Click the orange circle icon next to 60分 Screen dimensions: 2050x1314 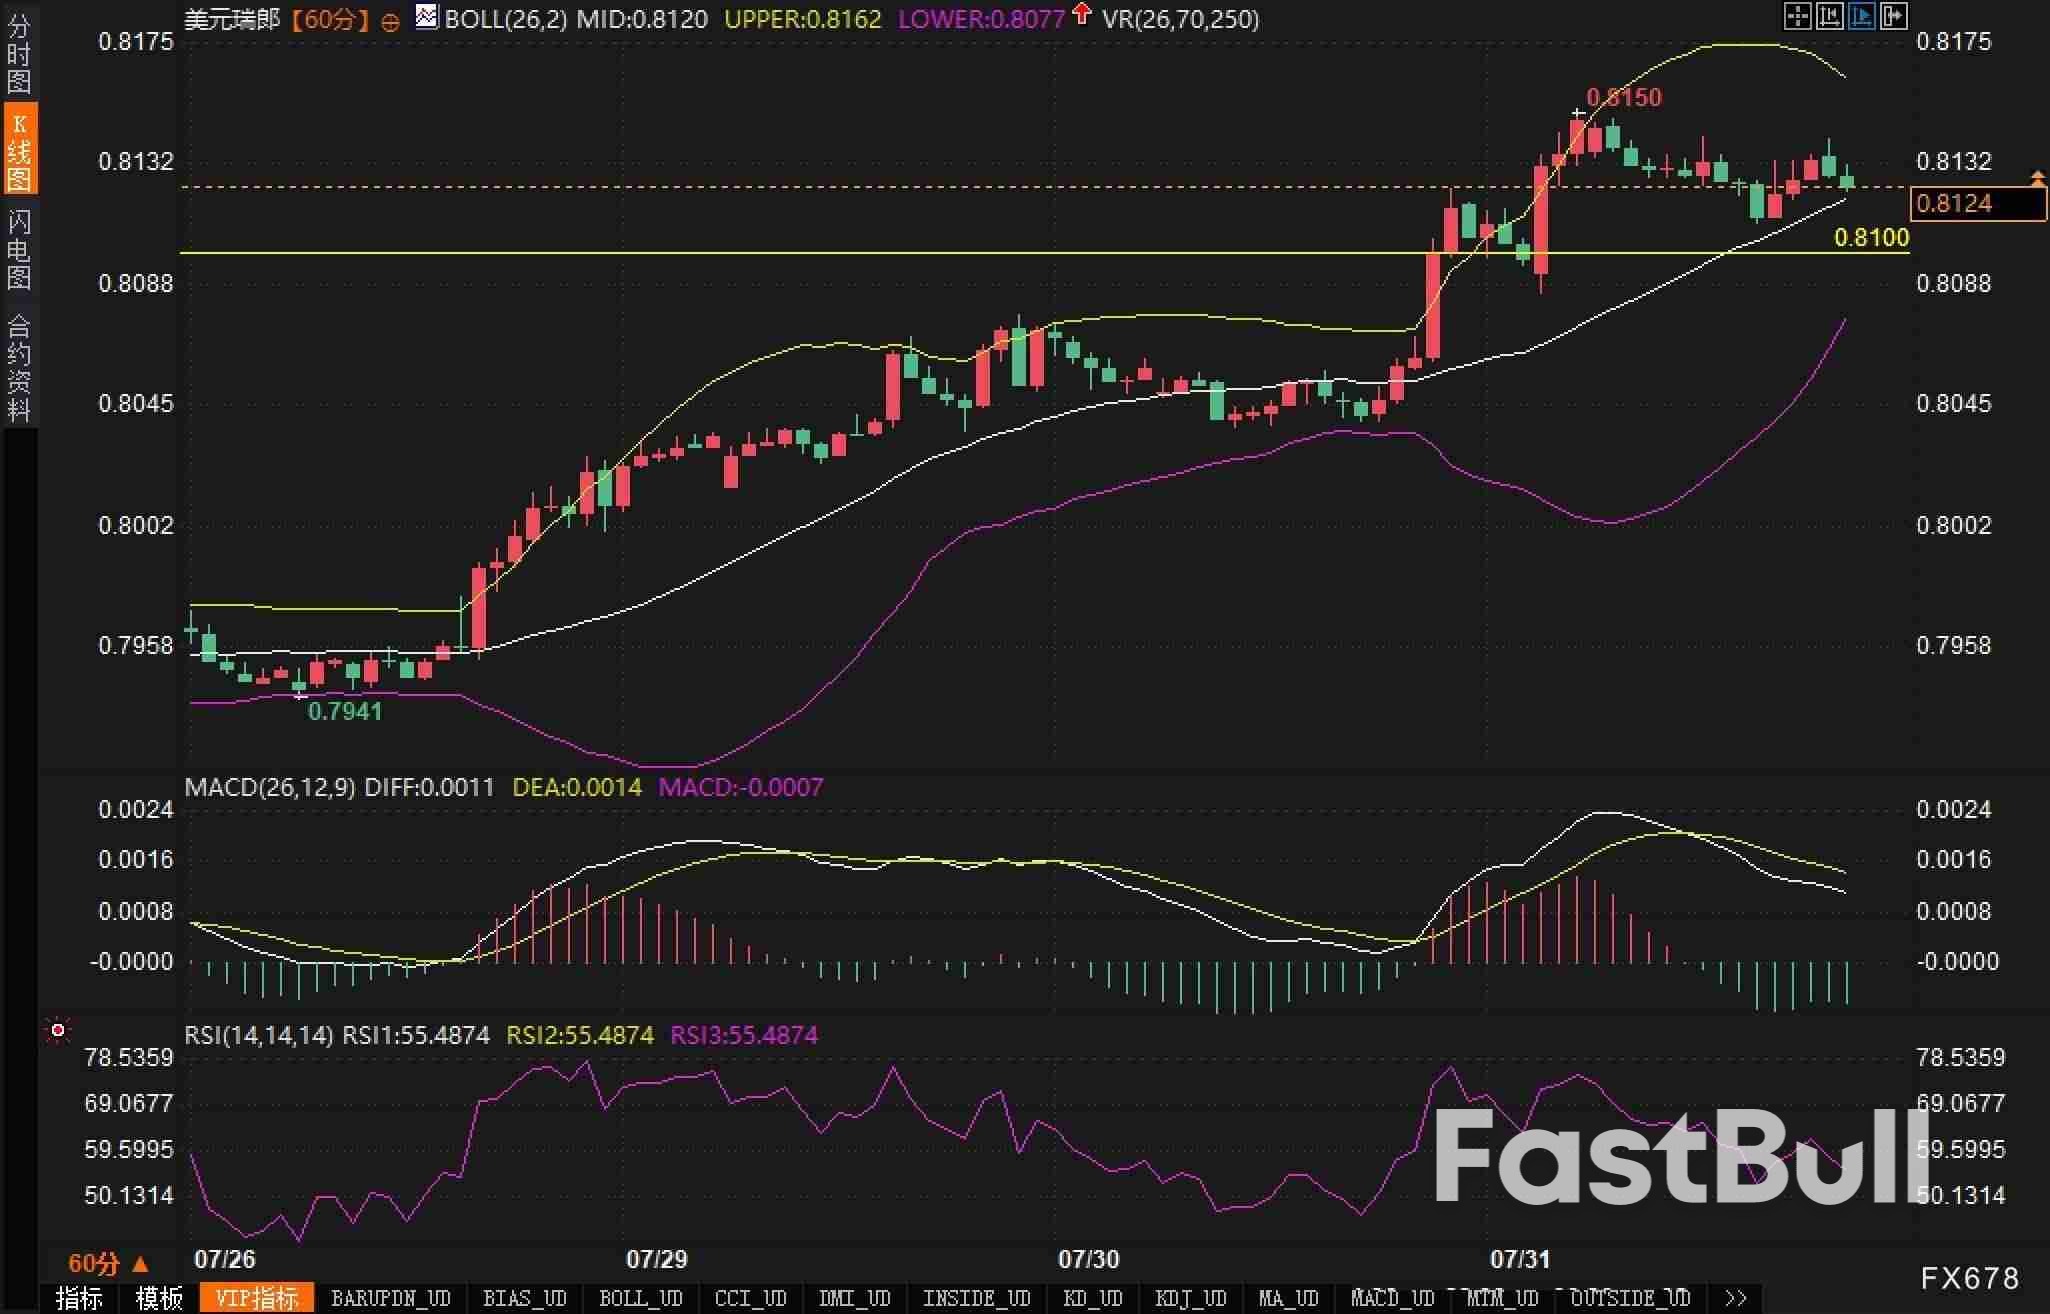coord(391,21)
